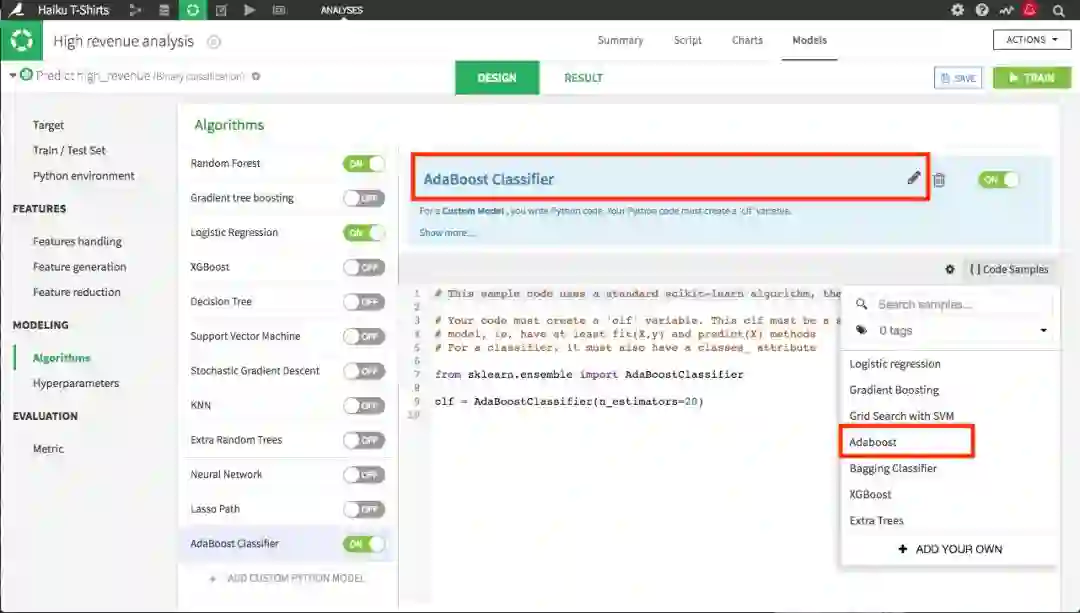The image size is (1080, 613).
Task: Open Train / Test Set settings
Action: (69, 150)
